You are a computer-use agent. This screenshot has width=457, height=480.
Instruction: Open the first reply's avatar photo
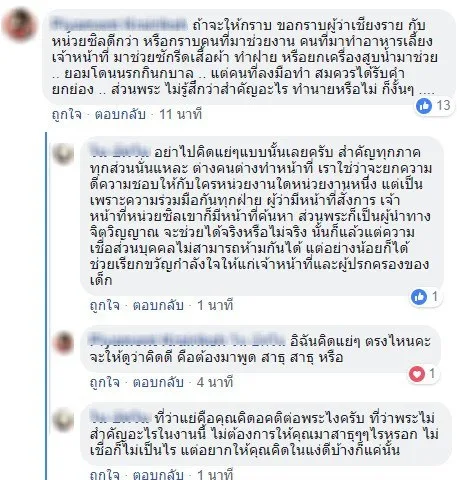pyautogui.click(x=63, y=154)
